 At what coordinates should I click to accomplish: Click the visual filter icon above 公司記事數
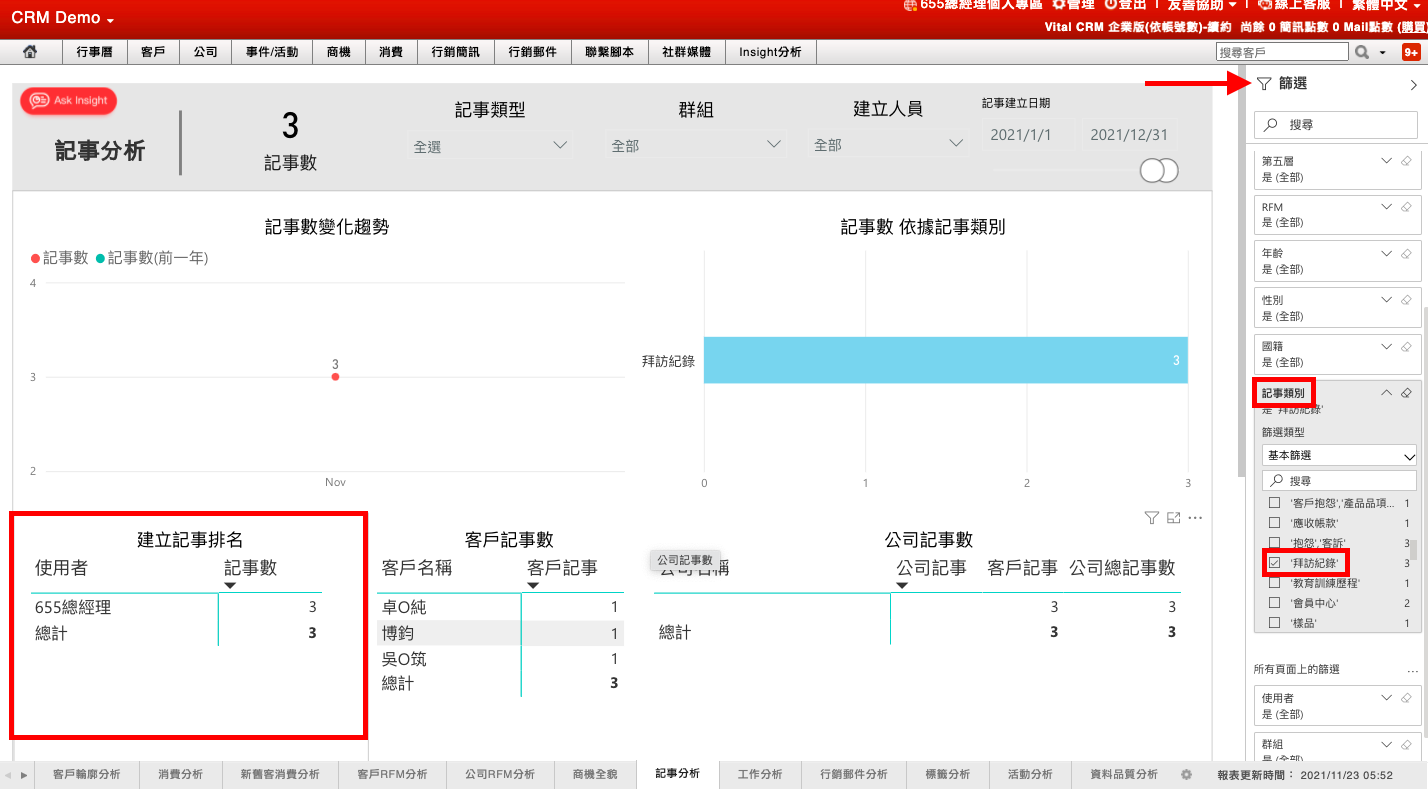click(x=1151, y=517)
